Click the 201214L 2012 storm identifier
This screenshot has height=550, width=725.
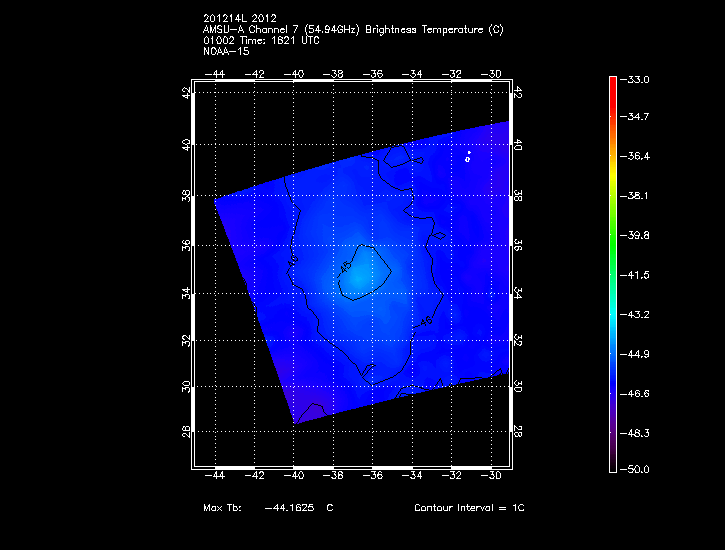tap(240, 19)
